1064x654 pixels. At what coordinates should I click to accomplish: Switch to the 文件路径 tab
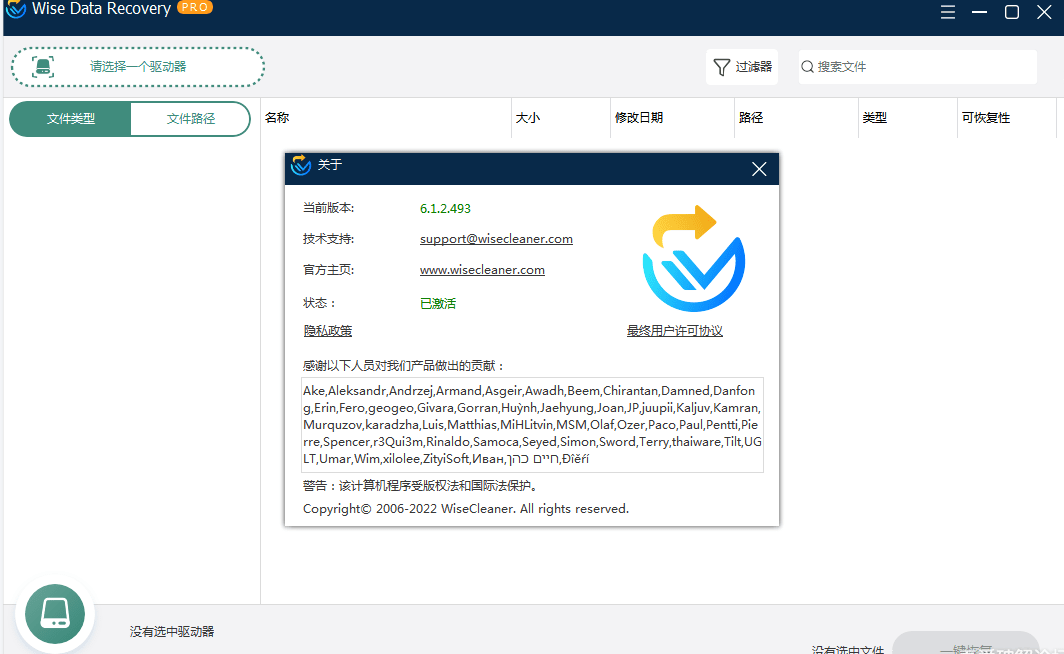(191, 119)
